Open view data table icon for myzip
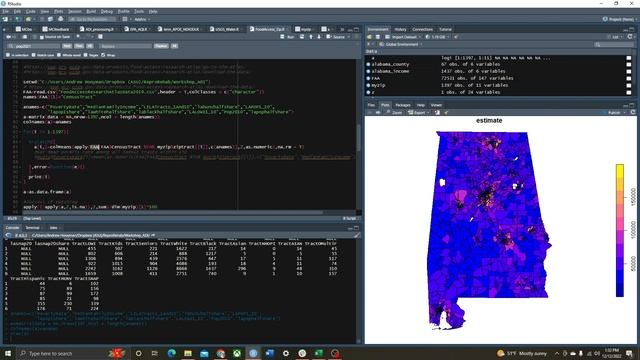The width and height of the screenshot is (640, 360). pyautogui.click(x=629, y=85)
